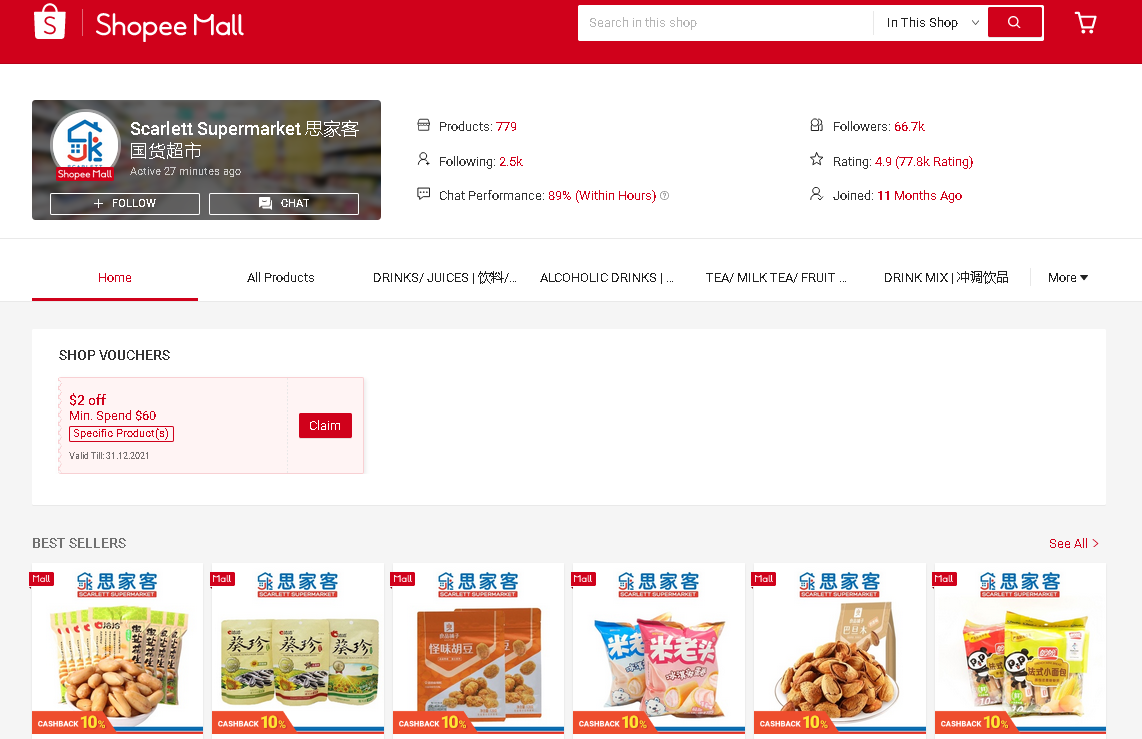This screenshot has height=739, width=1142.
Task: Open the shopping cart
Action: coord(1085,23)
